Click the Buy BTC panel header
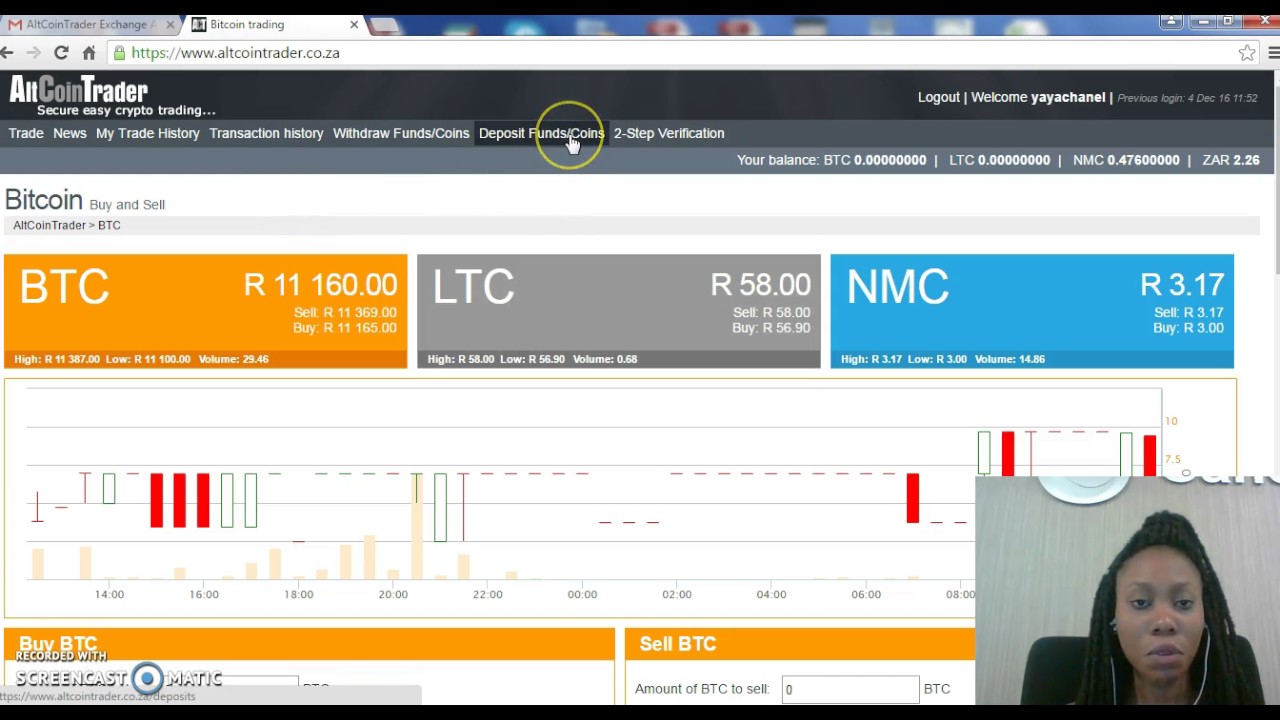The image size is (1280, 720). tap(310, 644)
